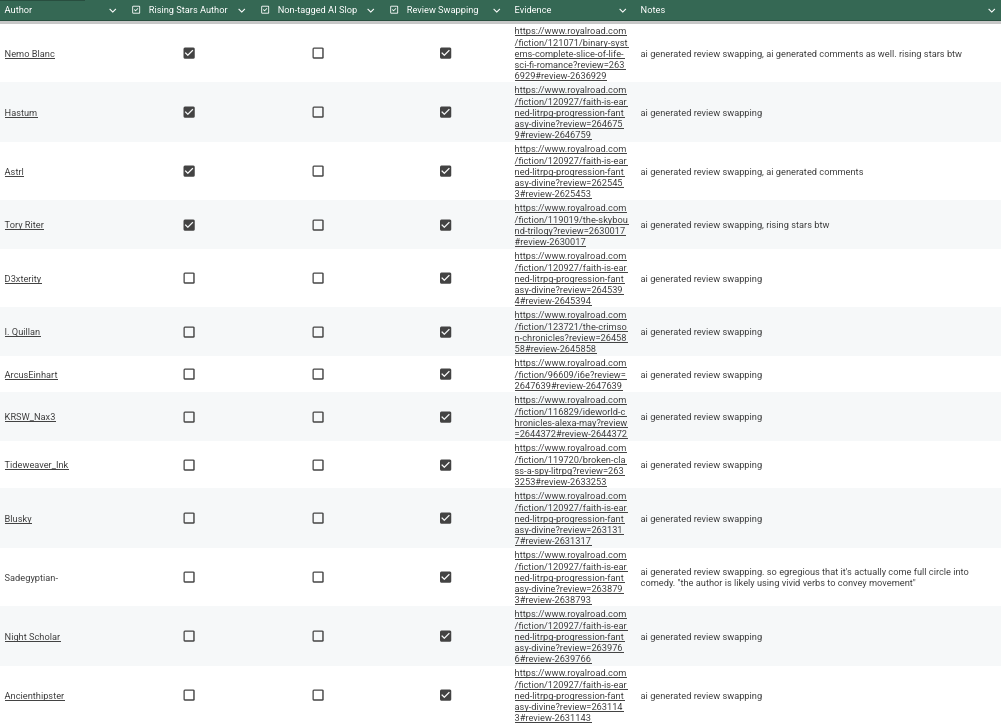Open Night Scholar author link
Viewport: 1001px width, 724px height.
coord(33,637)
